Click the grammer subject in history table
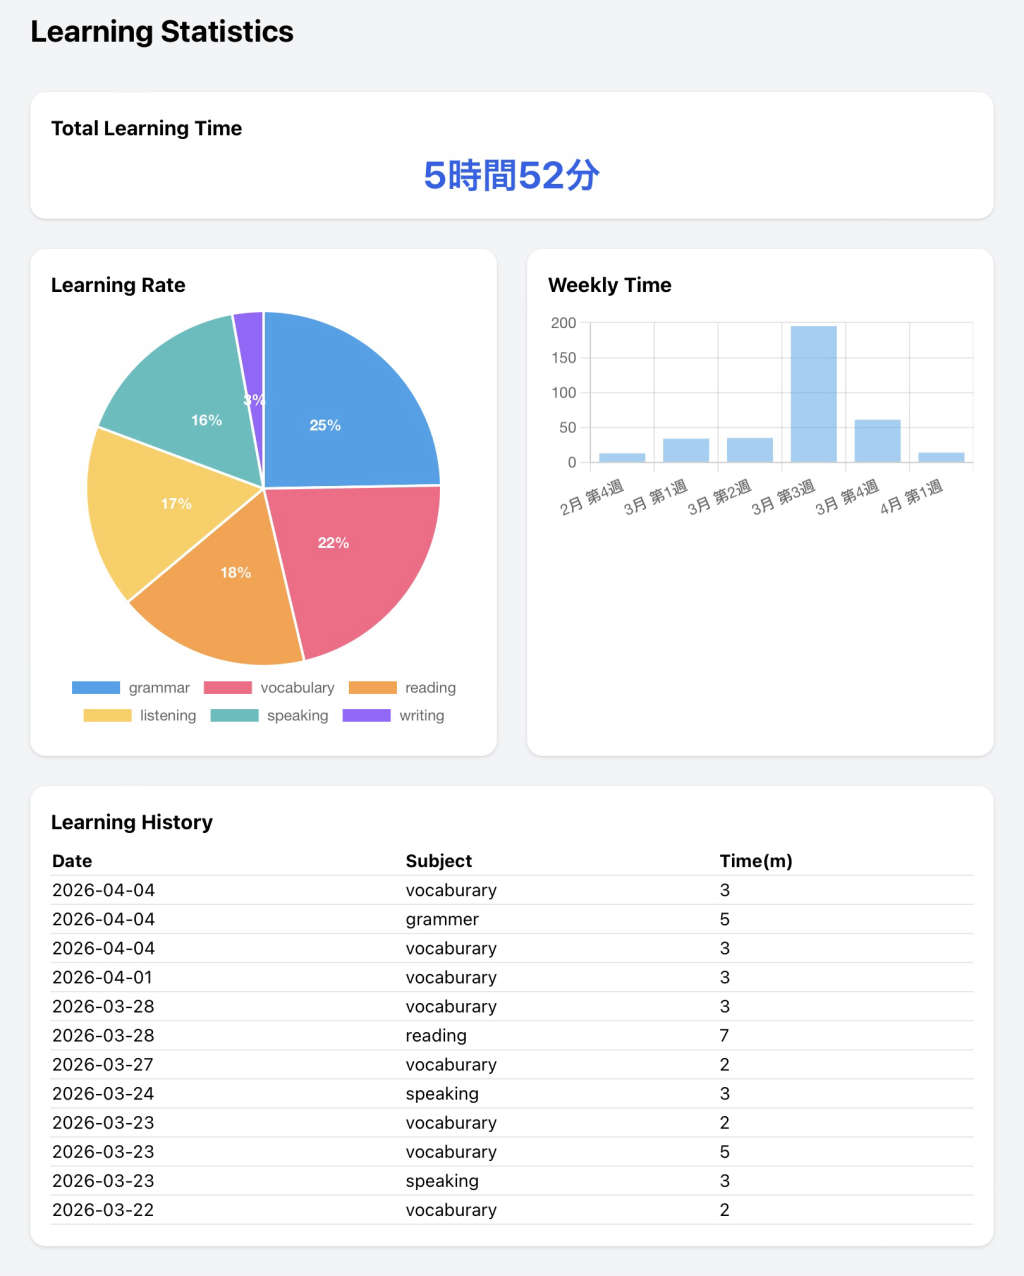 point(442,920)
